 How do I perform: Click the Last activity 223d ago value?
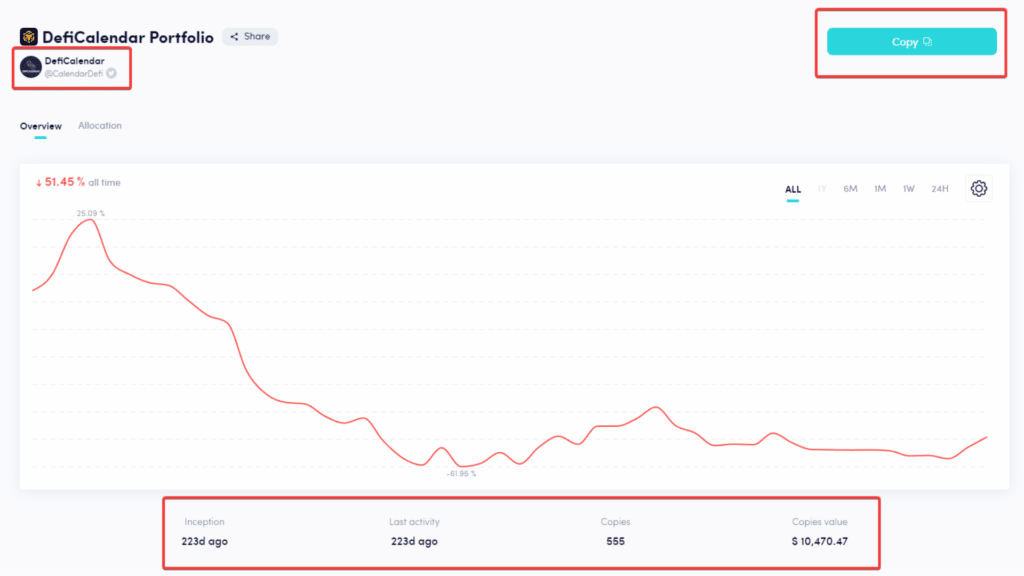click(x=414, y=541)
